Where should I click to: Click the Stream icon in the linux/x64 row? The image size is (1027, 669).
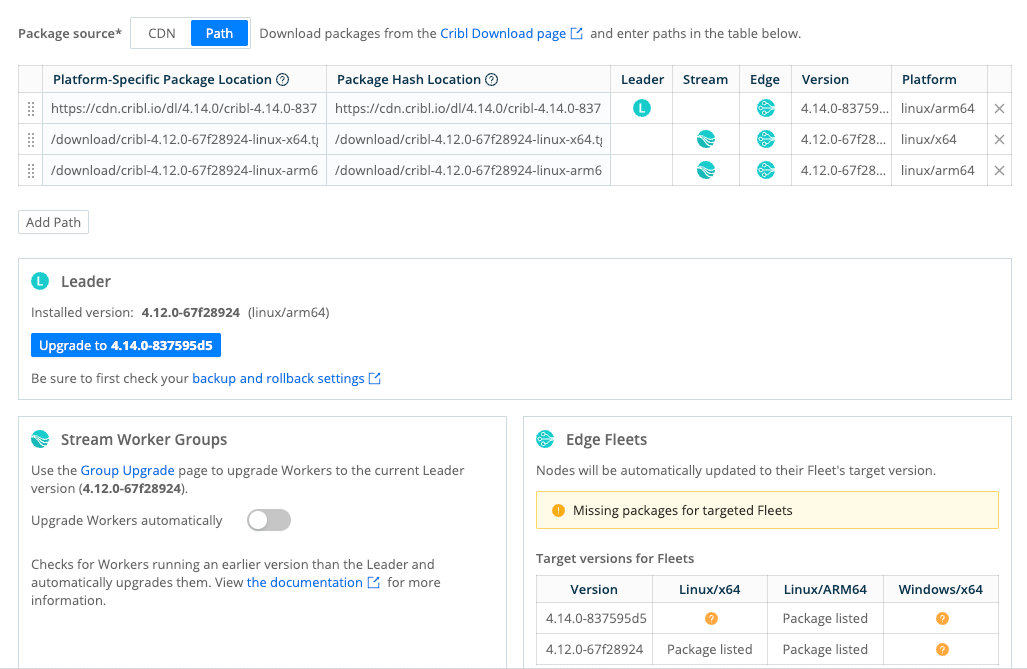pos(706,140)
